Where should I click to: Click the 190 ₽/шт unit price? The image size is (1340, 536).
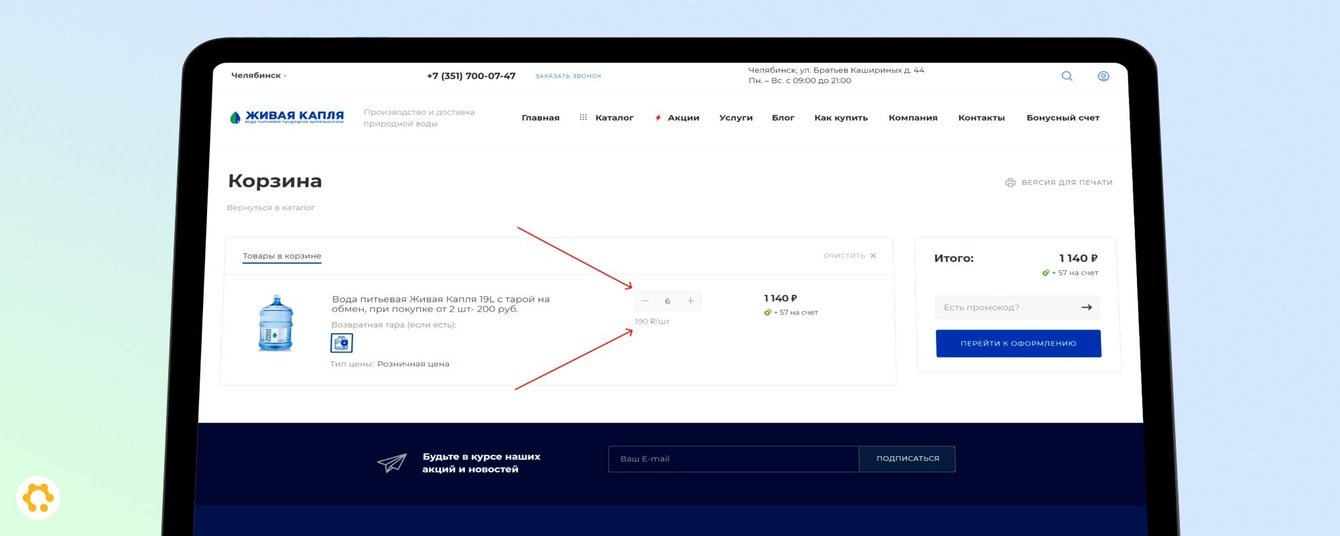652,322
